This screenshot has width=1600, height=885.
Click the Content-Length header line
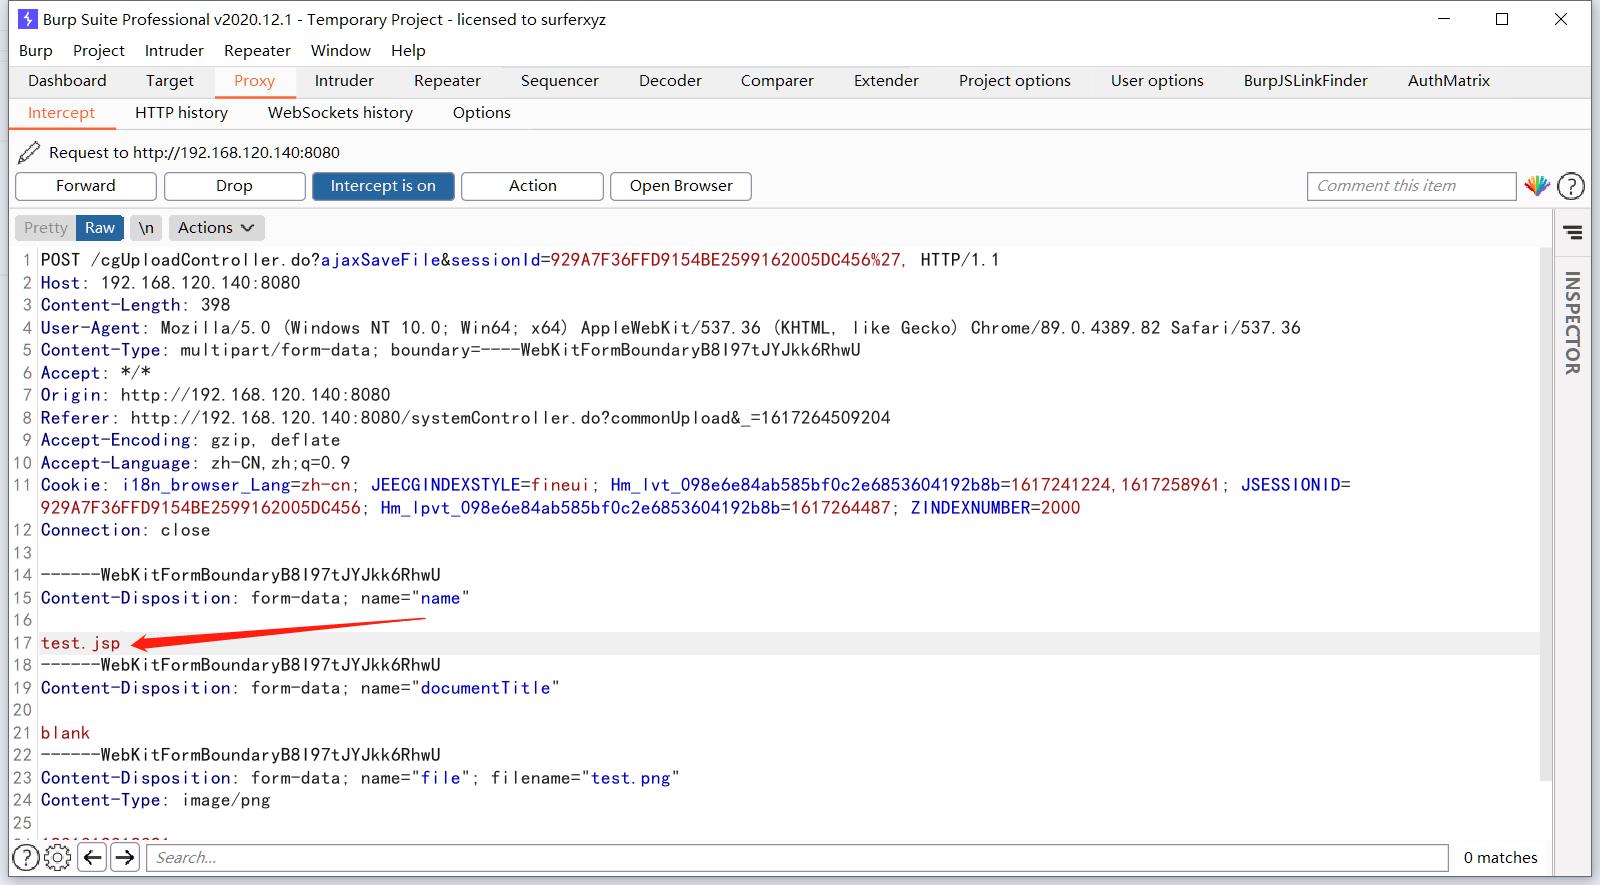[136, 305]
